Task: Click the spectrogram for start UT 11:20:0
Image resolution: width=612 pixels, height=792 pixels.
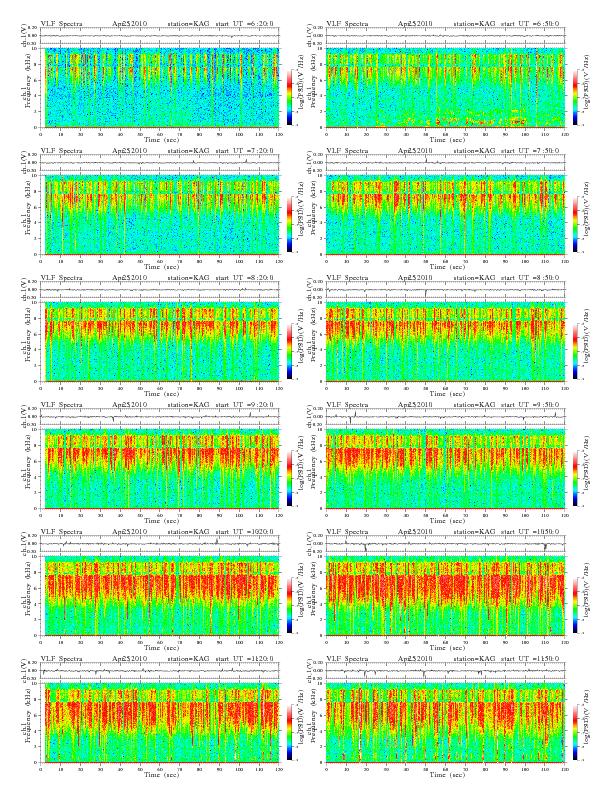Action: (x=162, y=723)
